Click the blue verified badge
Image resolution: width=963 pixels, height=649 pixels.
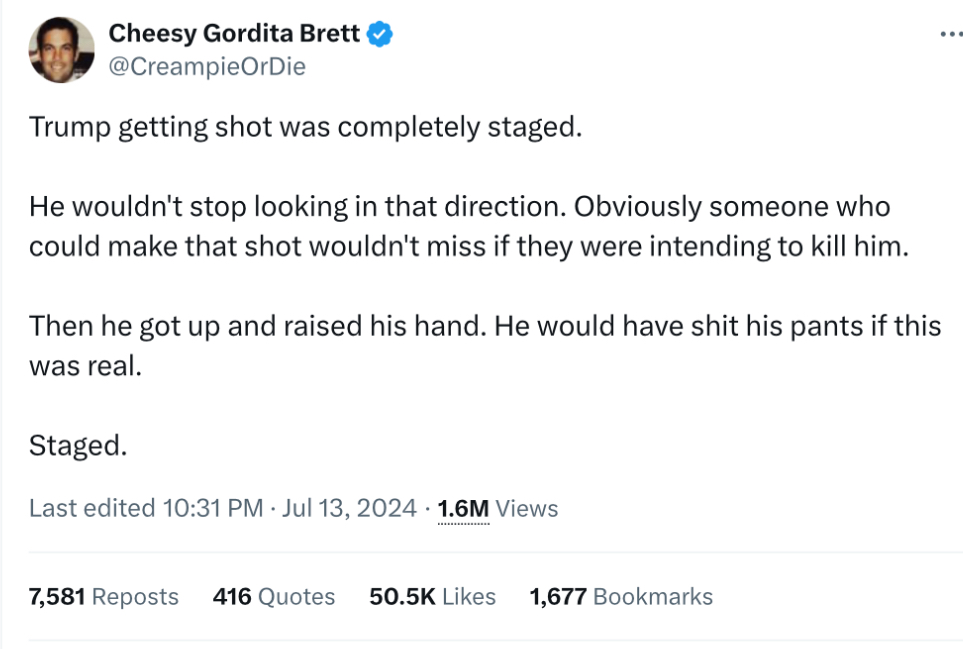click(379, 33)
